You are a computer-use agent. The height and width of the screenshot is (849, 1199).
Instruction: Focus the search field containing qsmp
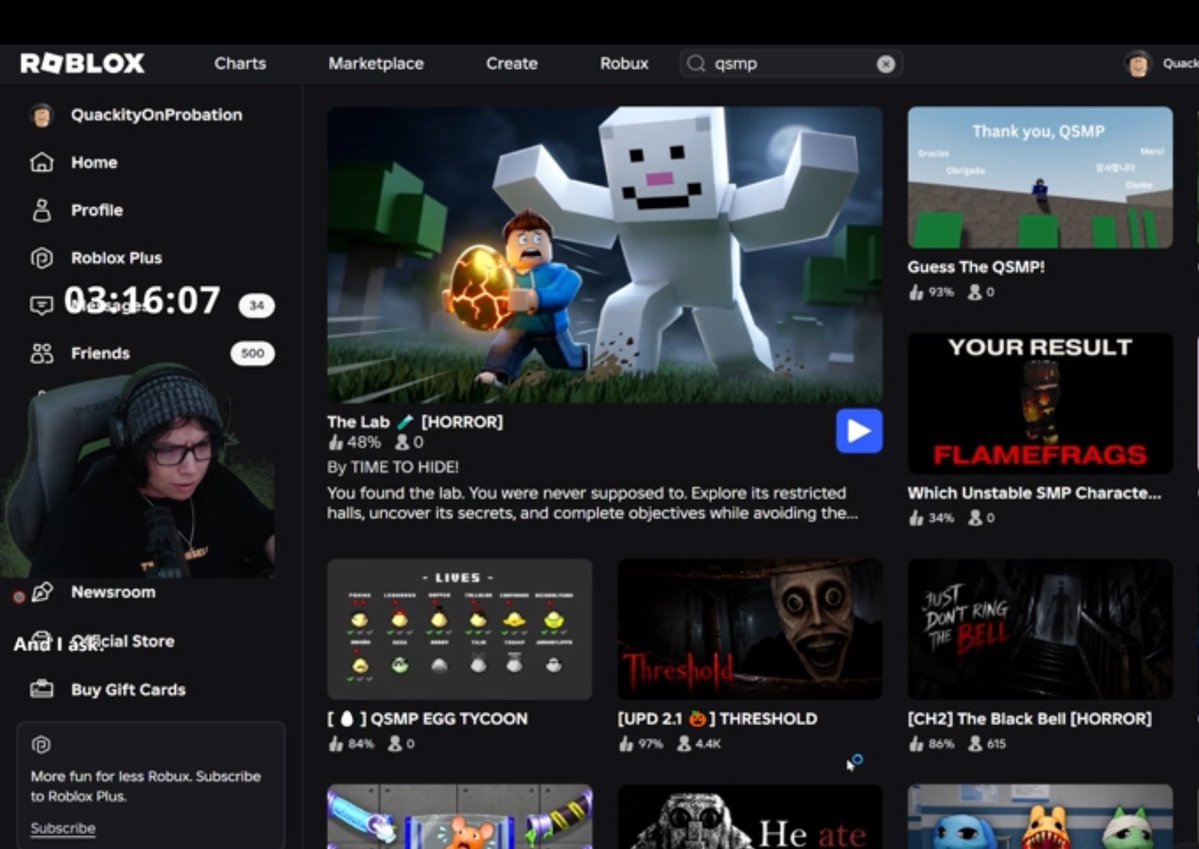coord(791,63)
